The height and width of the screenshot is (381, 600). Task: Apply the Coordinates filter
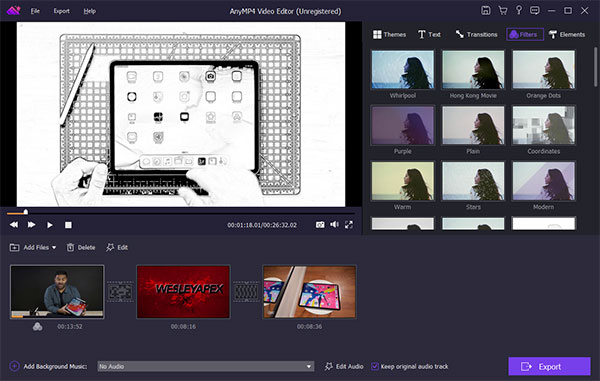(543, 125)
